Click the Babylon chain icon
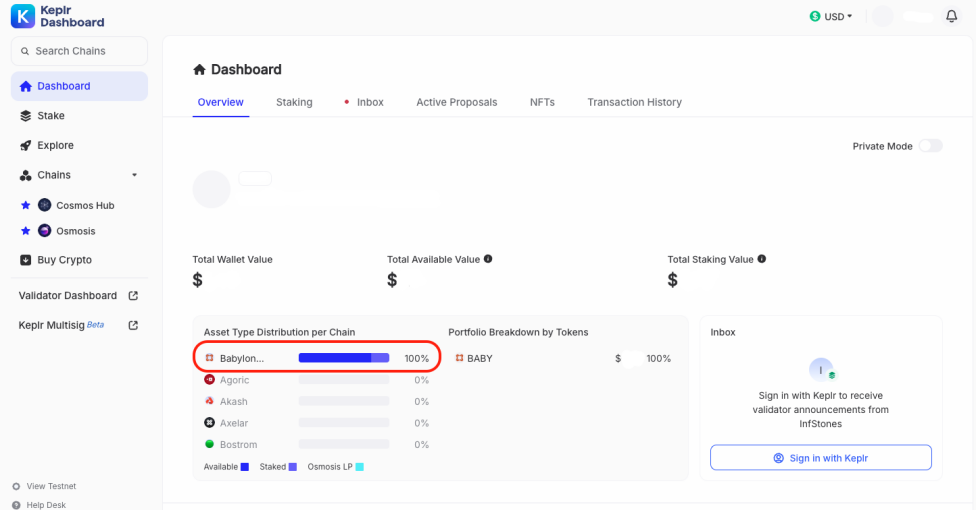This screenshot has height=510, width=976. pos(210,358)
